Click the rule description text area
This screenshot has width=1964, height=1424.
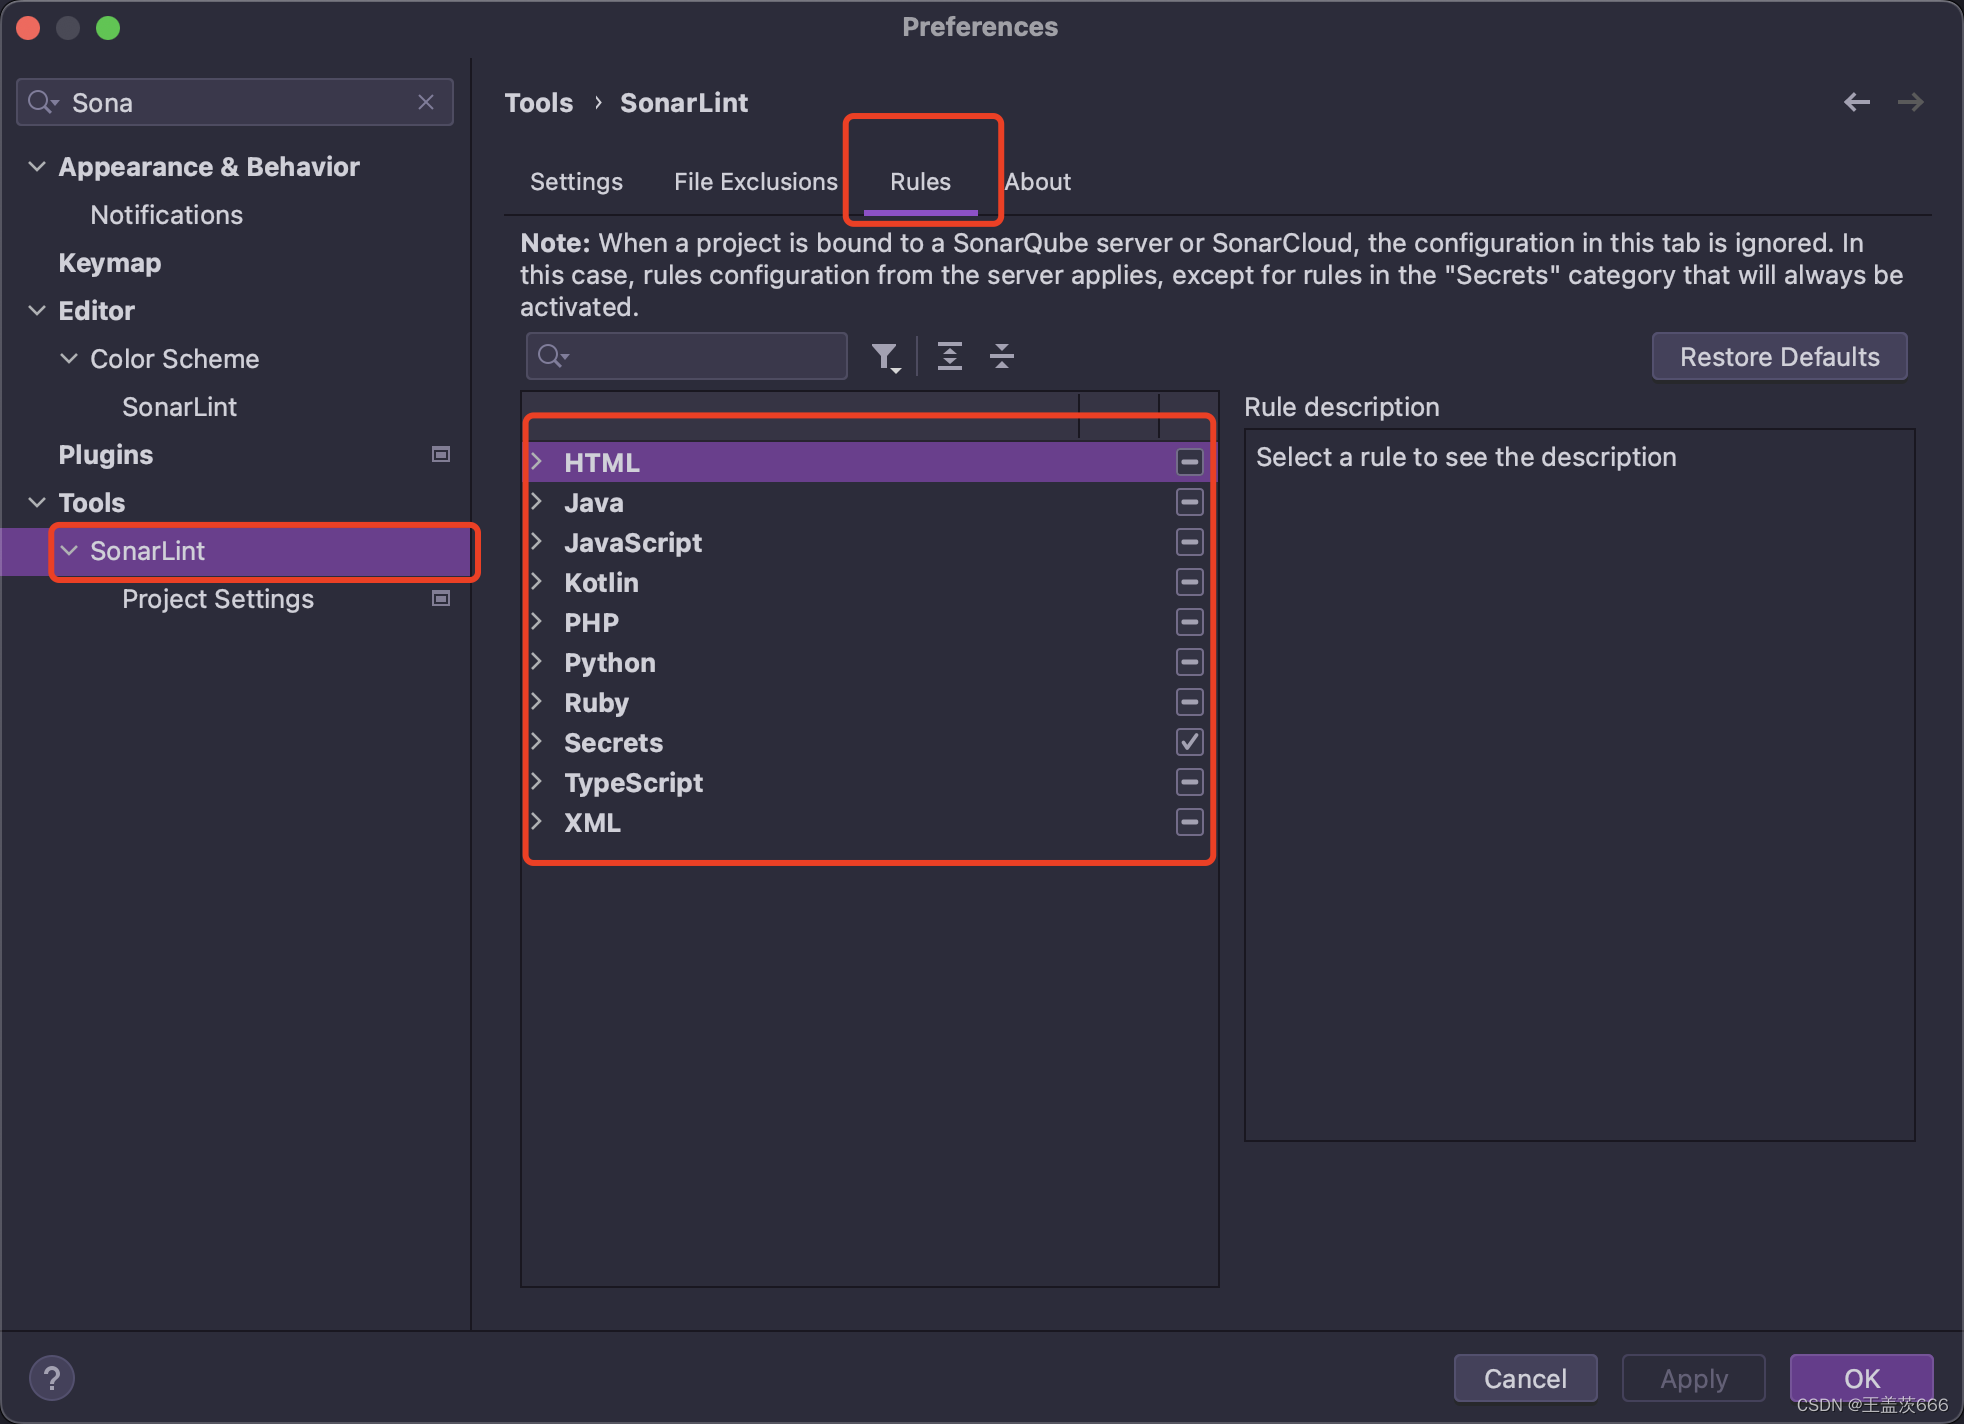point(1579,785)
